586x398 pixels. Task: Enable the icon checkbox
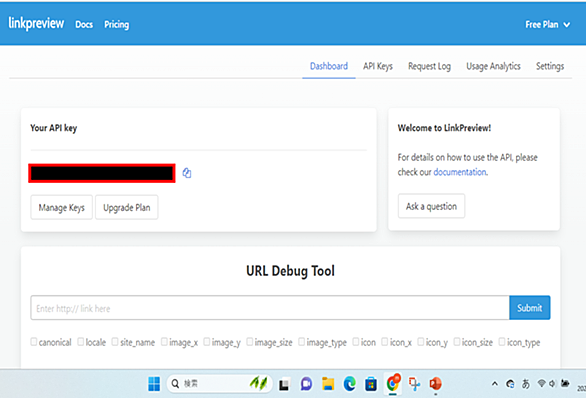(356, 342)
